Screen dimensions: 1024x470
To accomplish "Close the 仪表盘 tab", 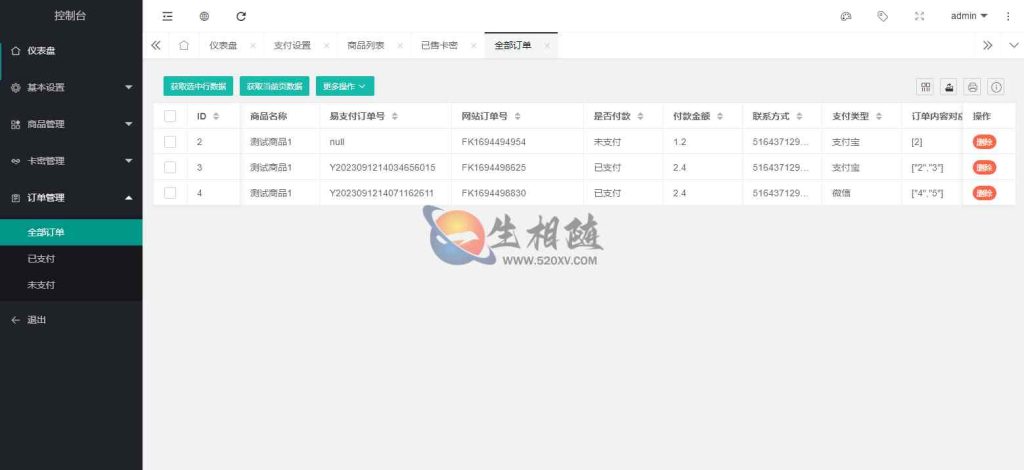I will coord(253,46).
